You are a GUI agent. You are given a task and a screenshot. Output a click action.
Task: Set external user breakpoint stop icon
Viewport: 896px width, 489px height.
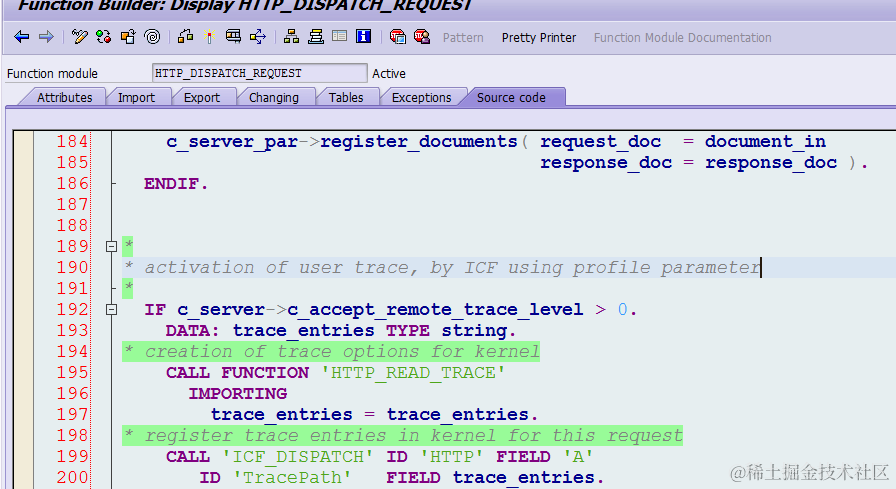(422, 37)
